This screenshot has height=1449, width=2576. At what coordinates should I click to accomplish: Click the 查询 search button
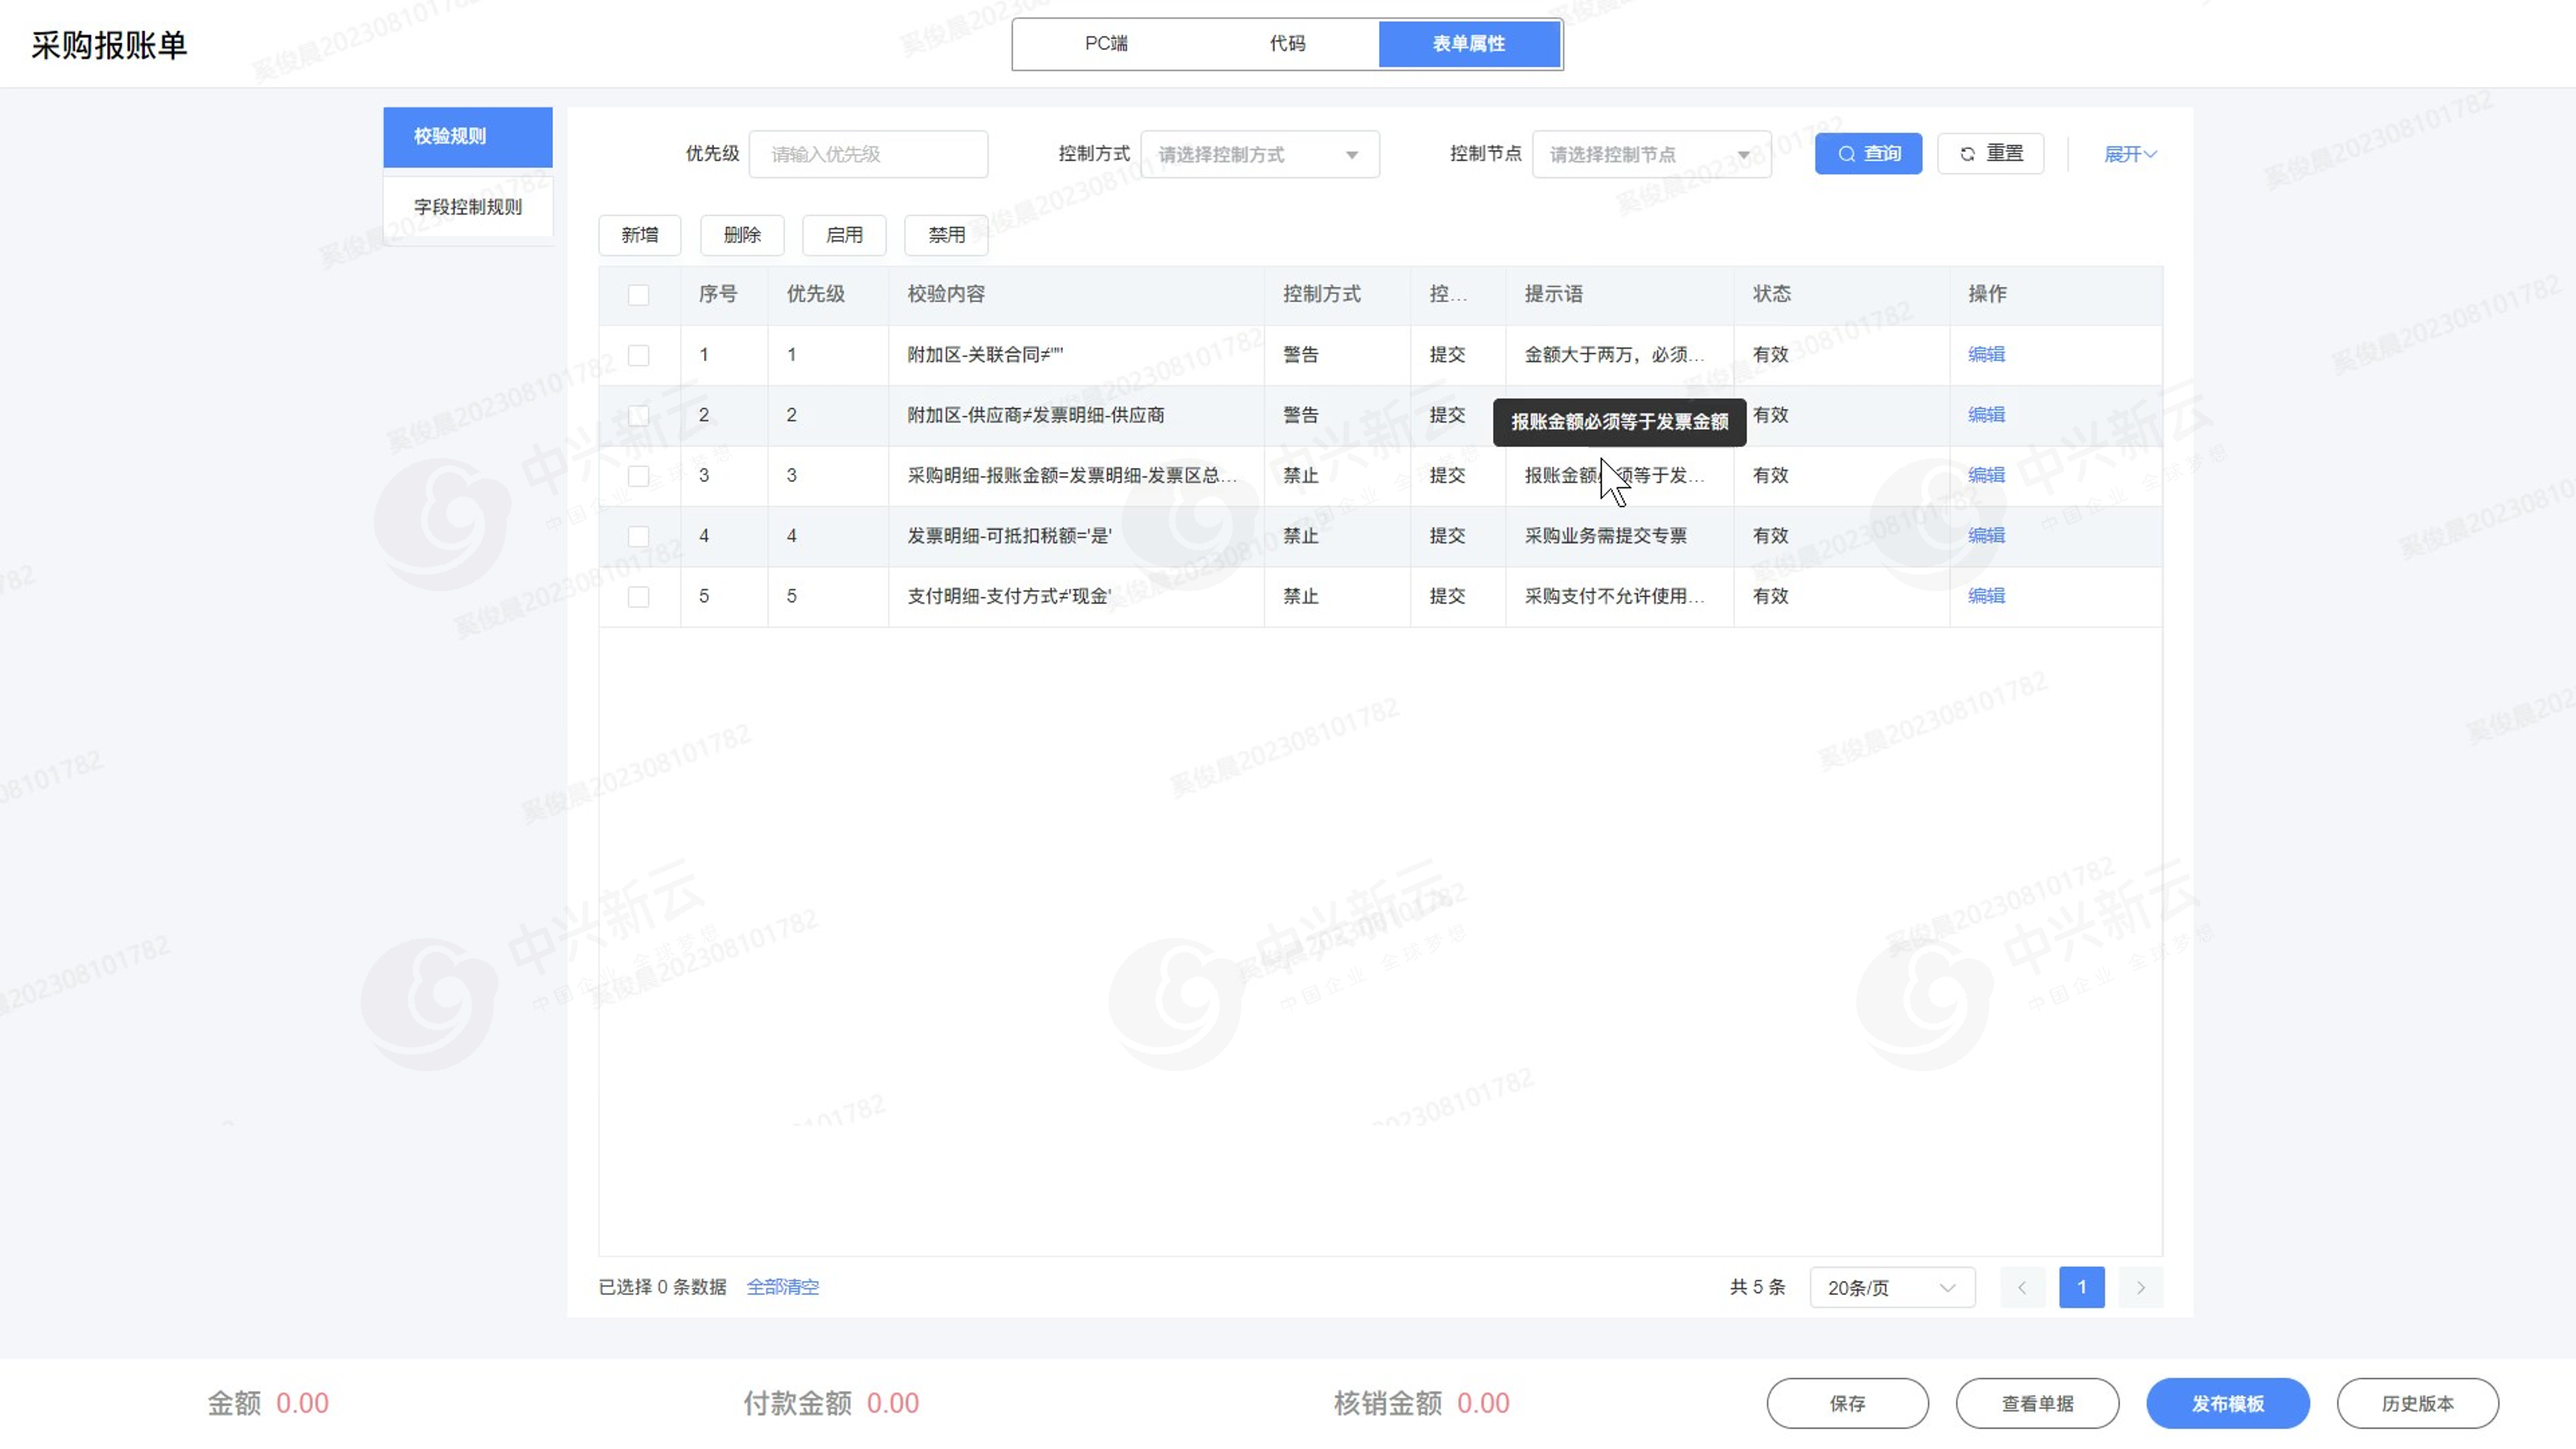click(x=1867, y=153)
